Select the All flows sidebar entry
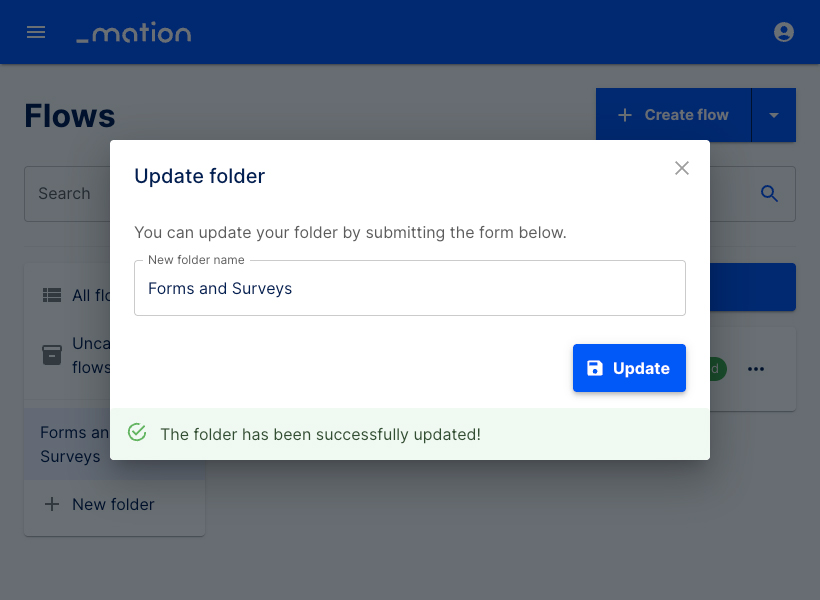The image size is (820, 600). 95,294
